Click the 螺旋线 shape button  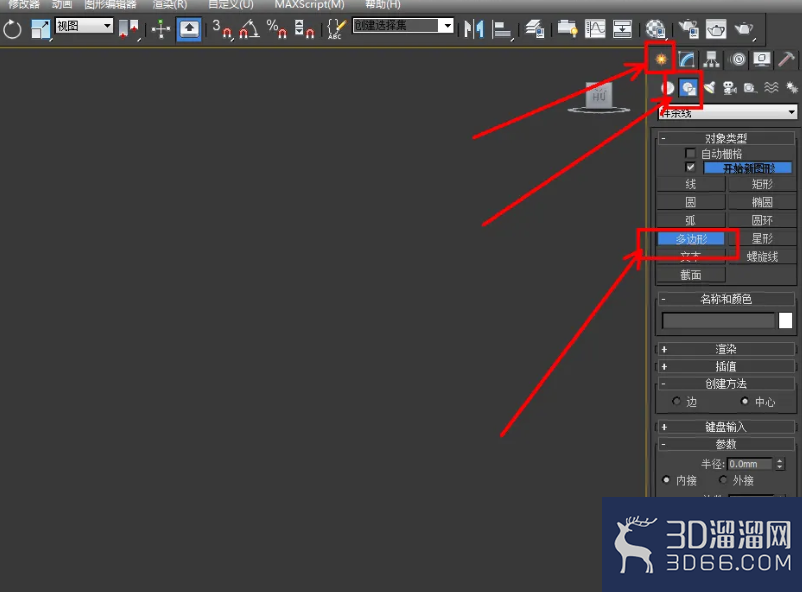pyautogui.click(x=762, y=257)
